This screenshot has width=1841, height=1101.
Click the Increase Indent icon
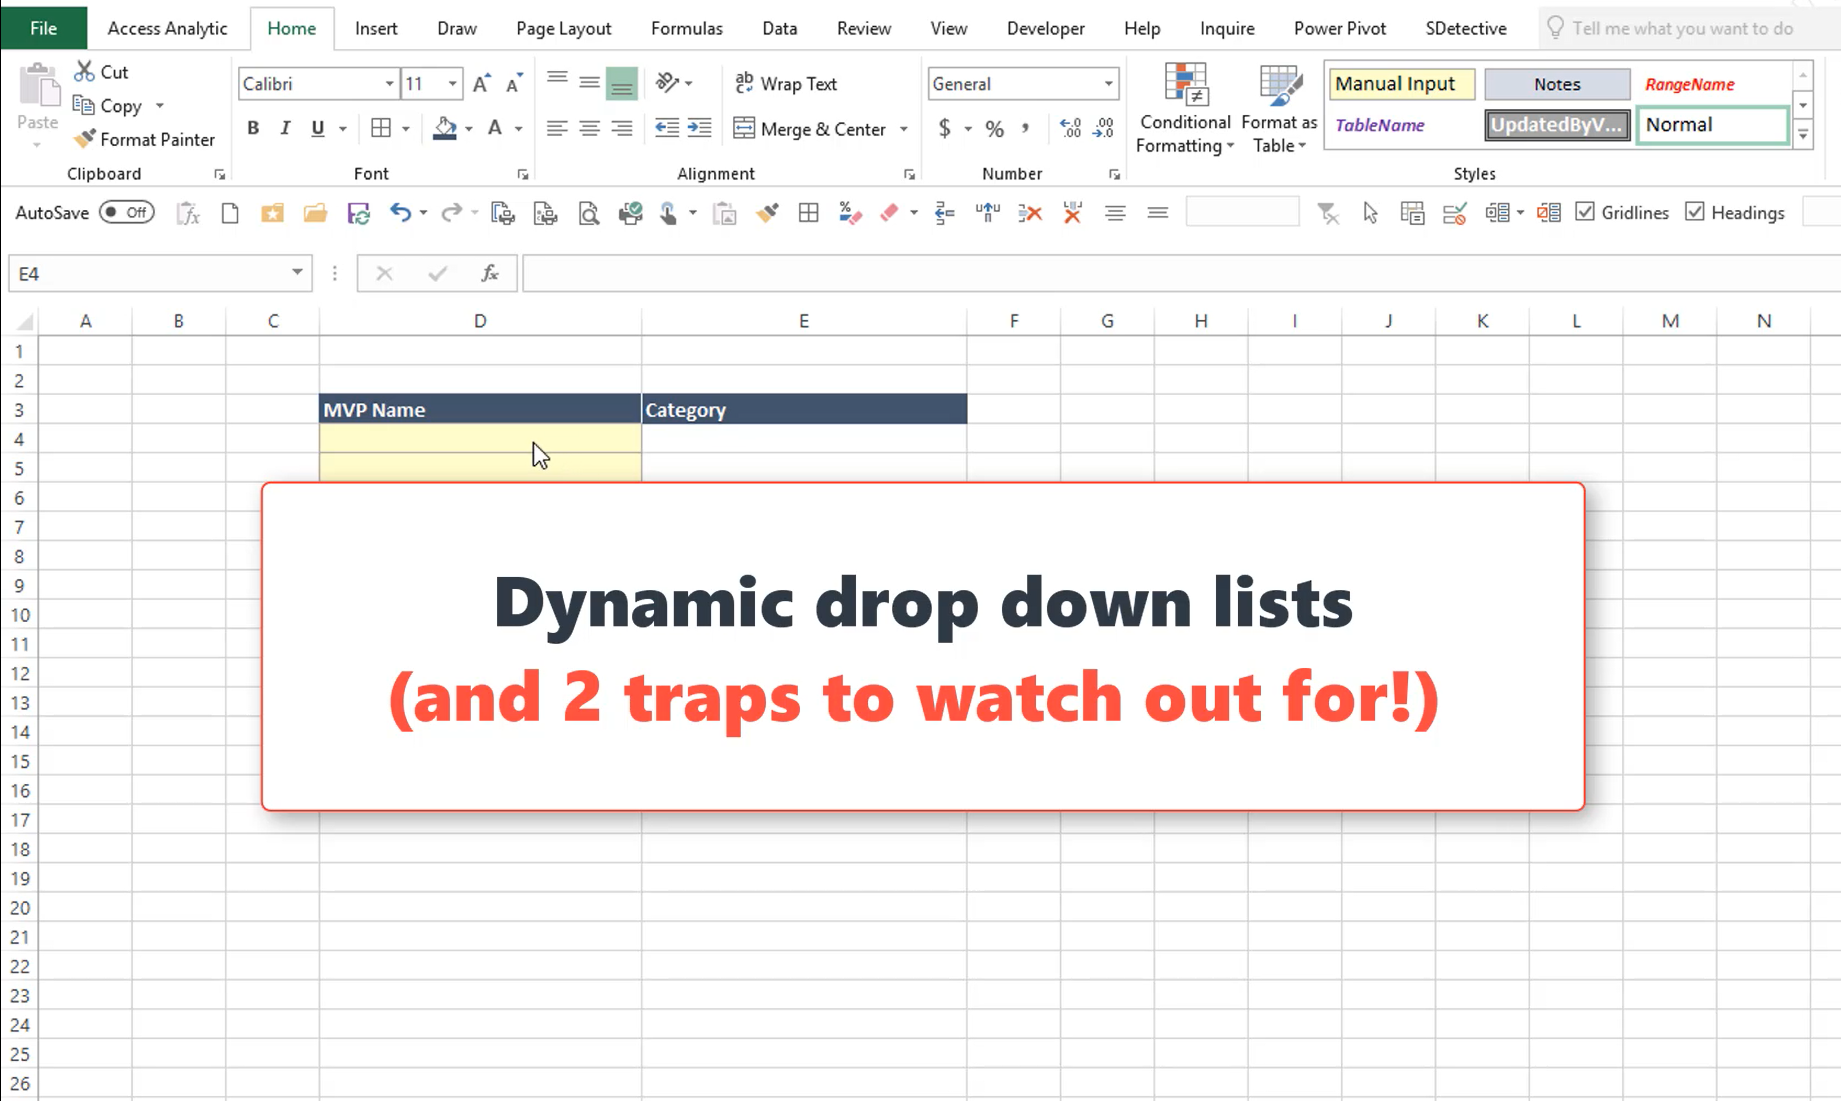point(700,128)
